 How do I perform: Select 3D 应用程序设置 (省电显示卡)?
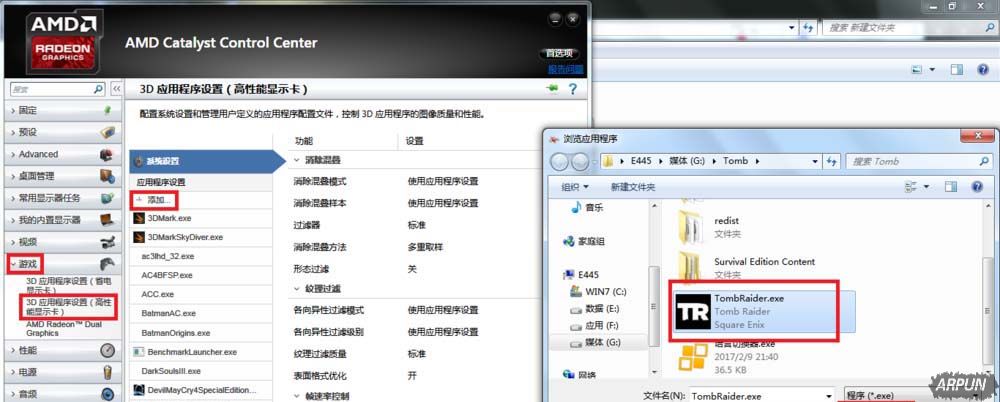[x=69, y=285]
